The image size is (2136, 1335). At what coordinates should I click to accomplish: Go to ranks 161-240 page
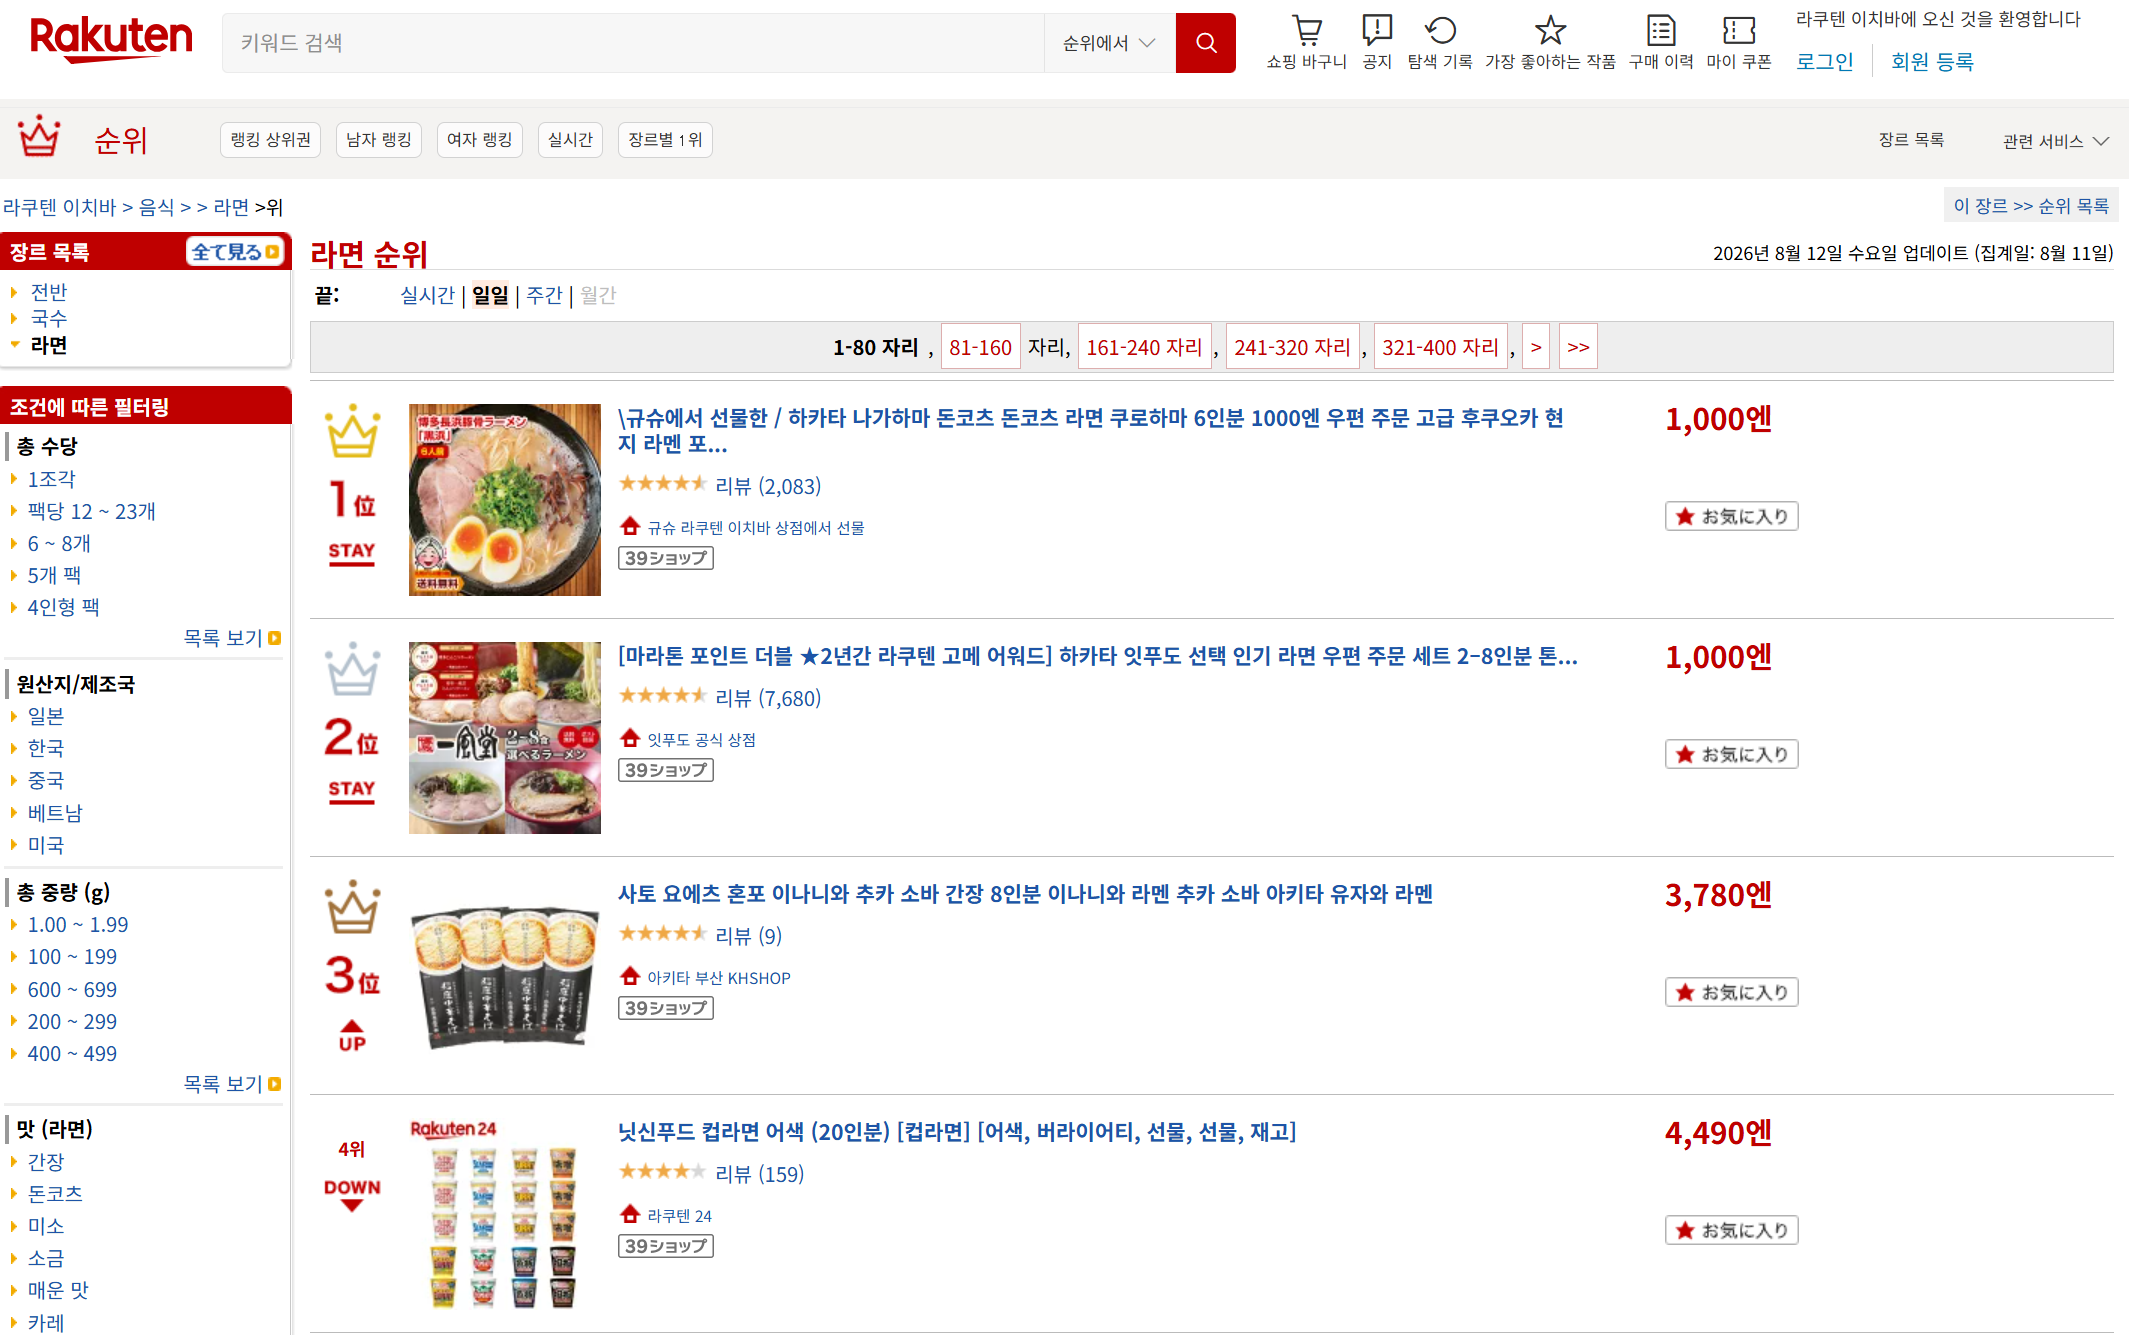tap(1144, 347)
